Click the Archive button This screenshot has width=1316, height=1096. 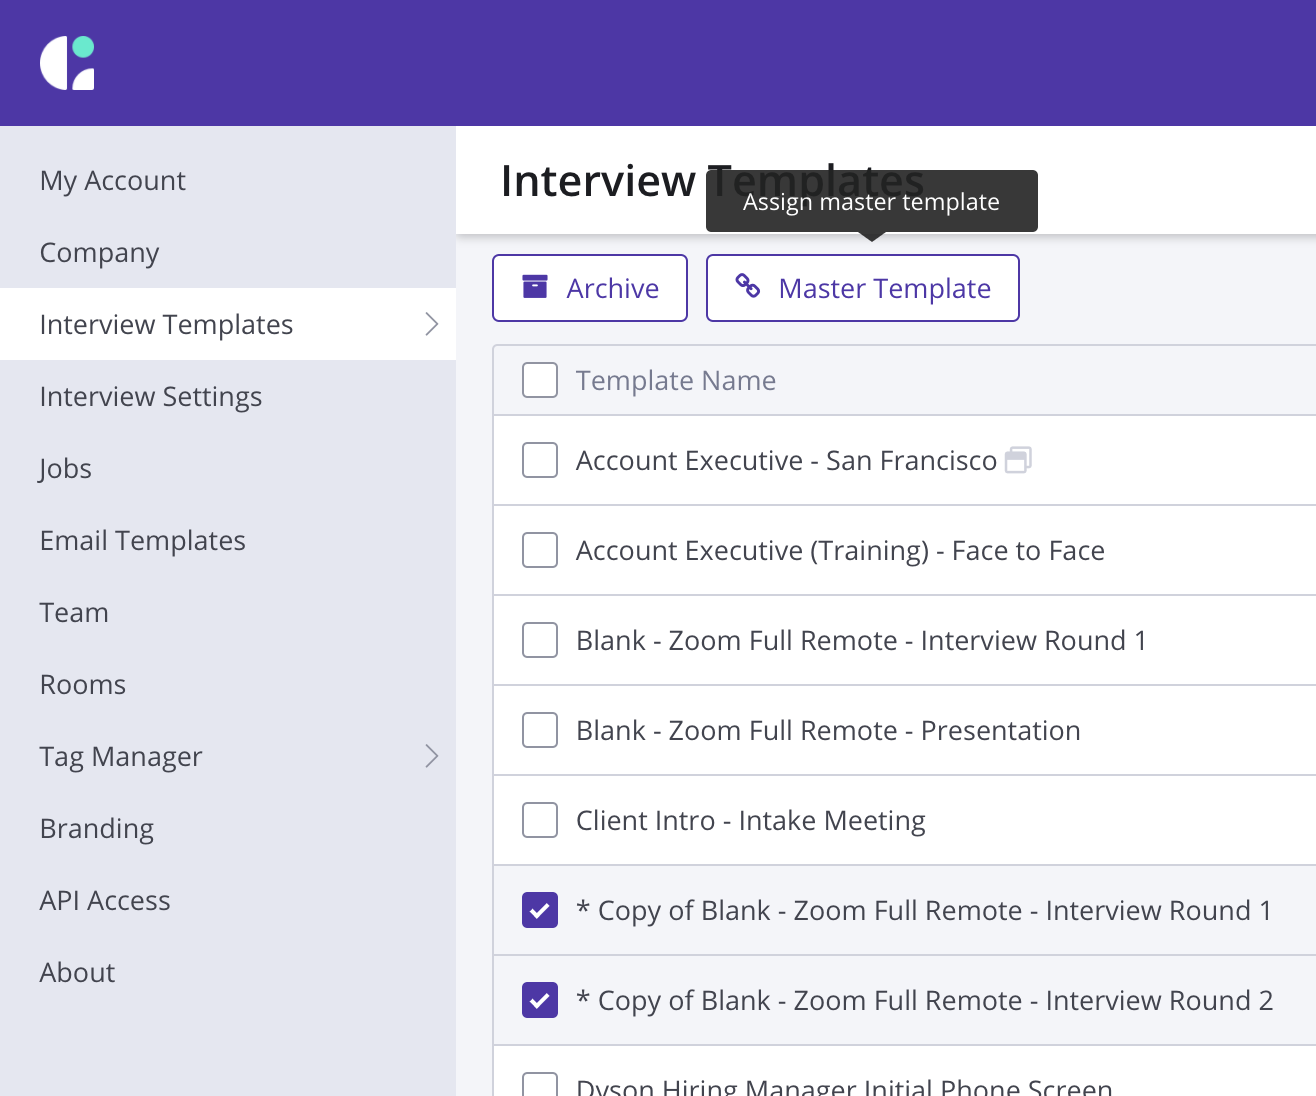point(590,288)
